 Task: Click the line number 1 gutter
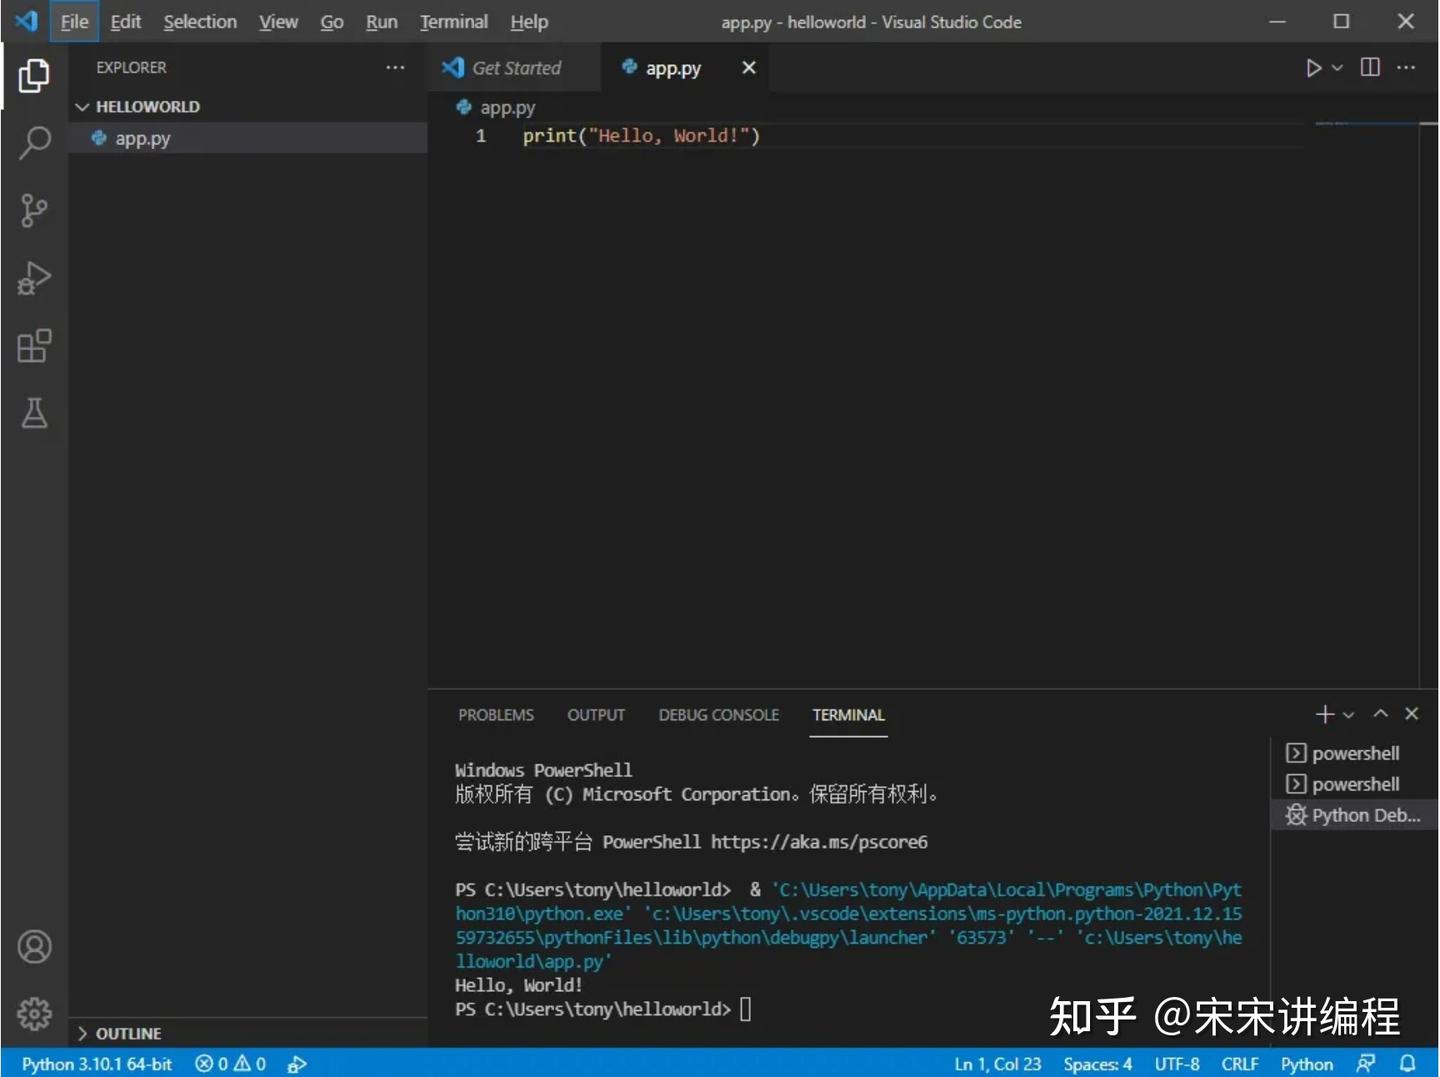click(481, 136)
